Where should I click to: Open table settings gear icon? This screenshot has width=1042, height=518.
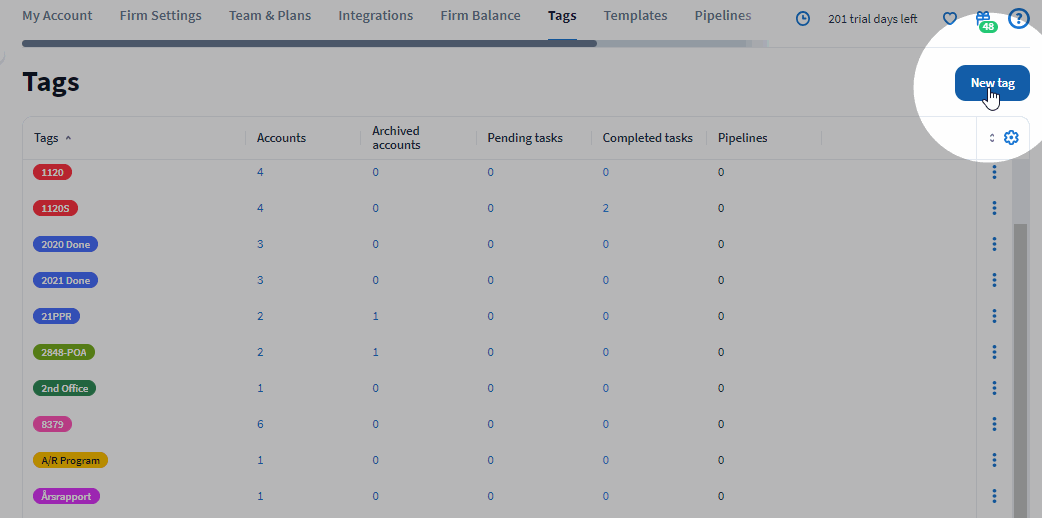[x=1011, y=138]
